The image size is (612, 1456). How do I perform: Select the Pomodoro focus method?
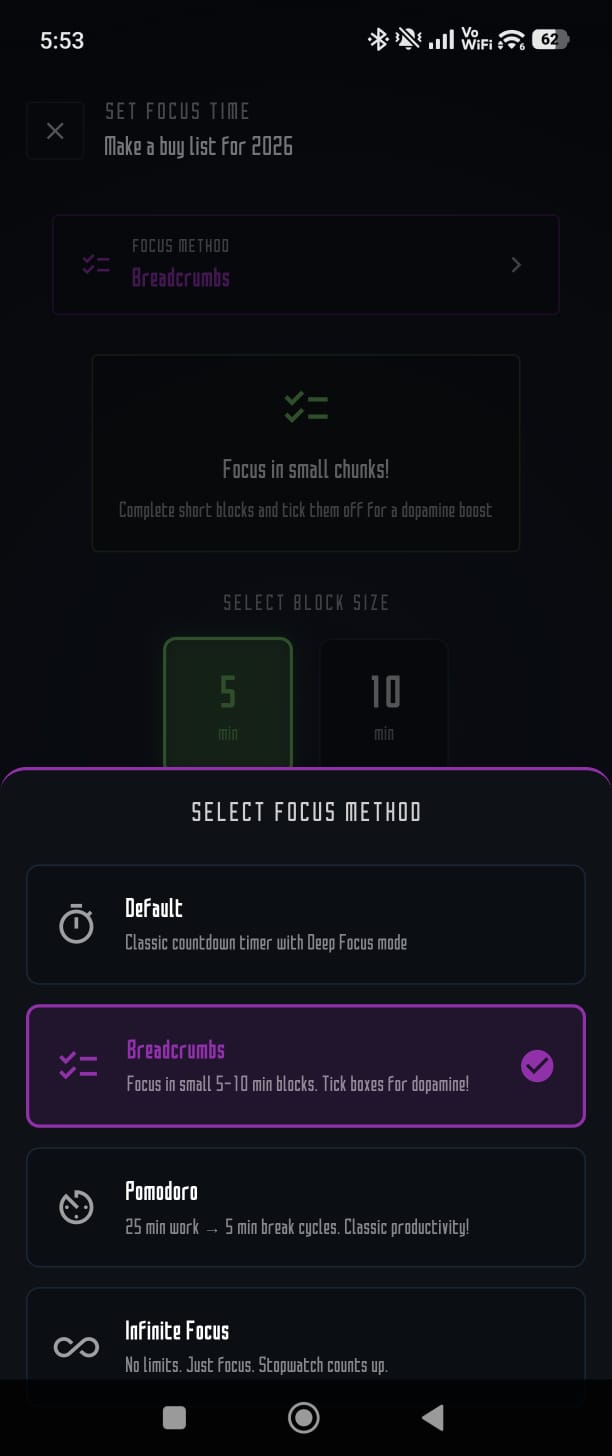[x=306, y=1207]
